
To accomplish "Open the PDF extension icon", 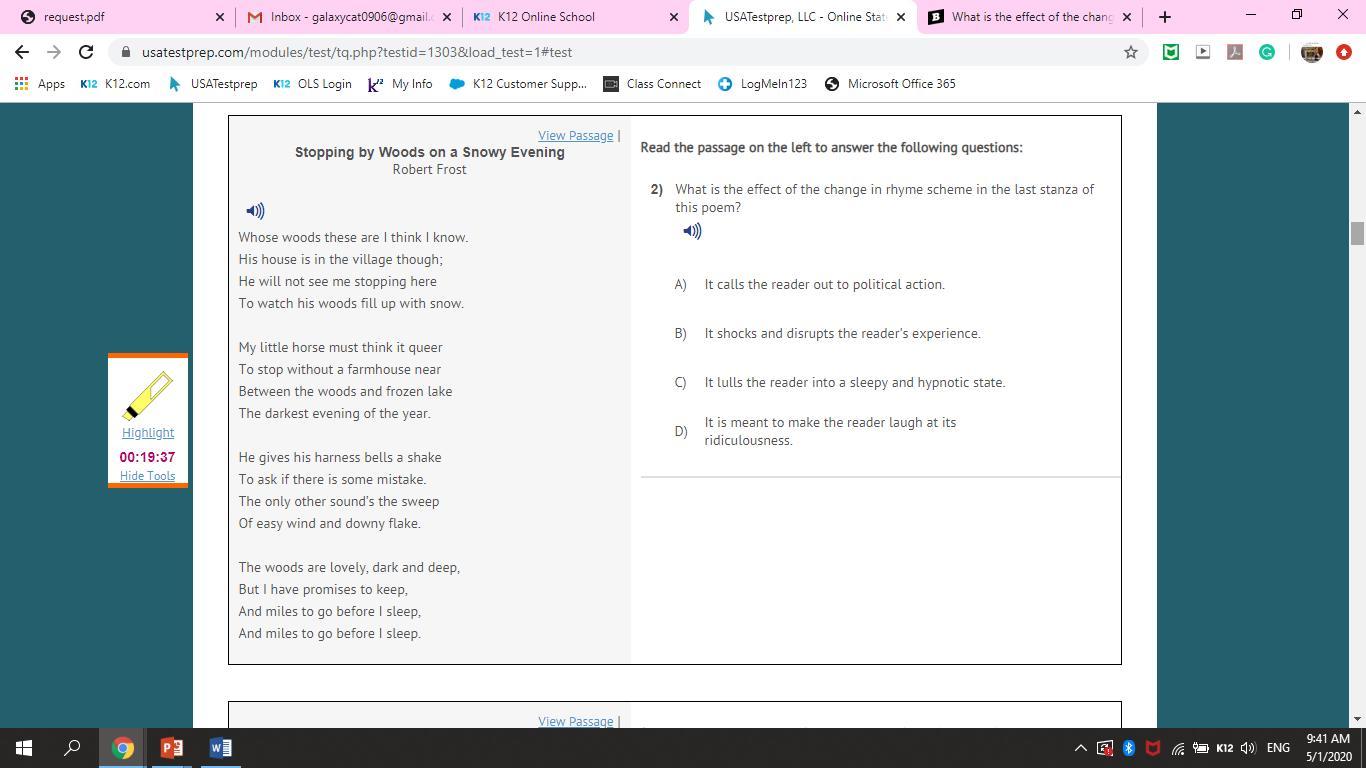I will click(x=1235, y=52).
